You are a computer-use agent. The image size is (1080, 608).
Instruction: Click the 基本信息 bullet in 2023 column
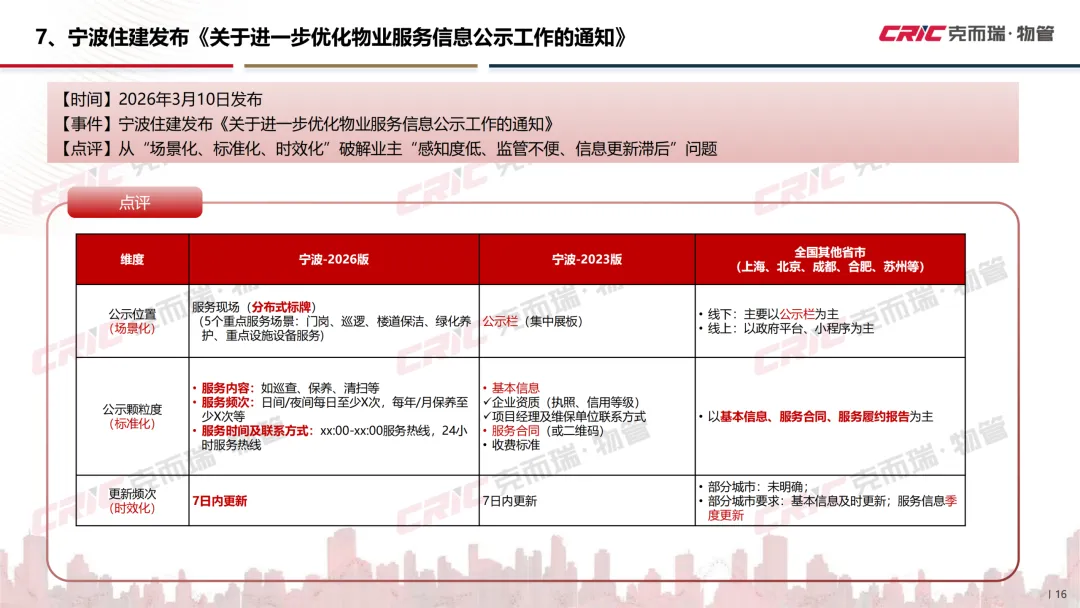pos(511,388)
